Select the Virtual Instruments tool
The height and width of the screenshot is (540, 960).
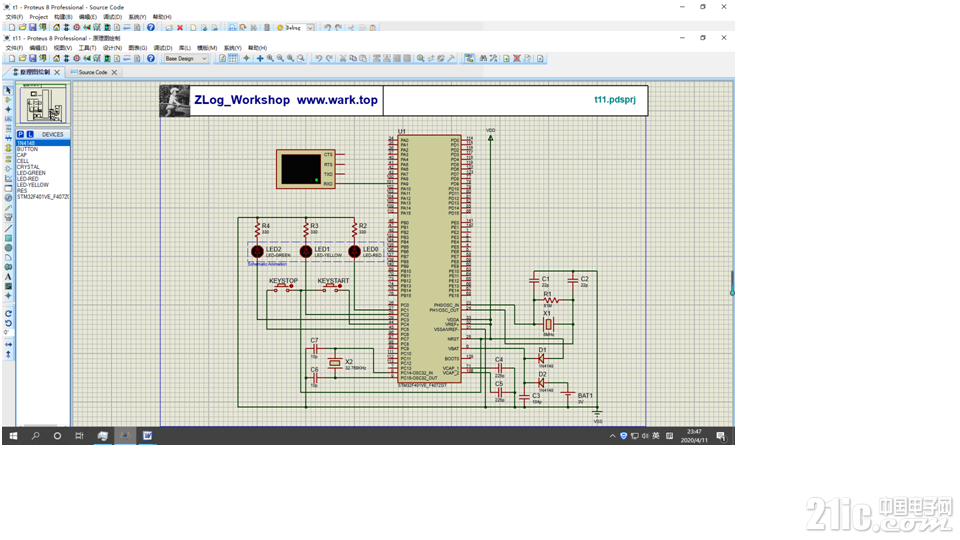click(x=8, y=217)
